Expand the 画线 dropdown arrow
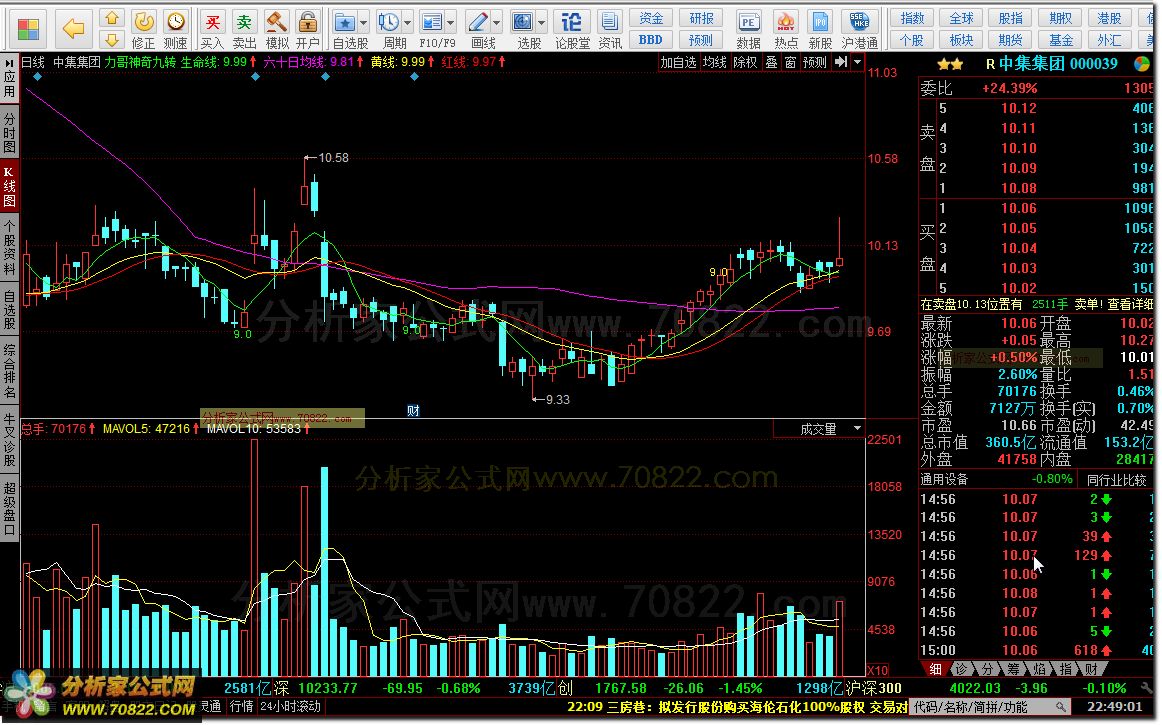The width and height of the screenshot is (1162, 725). (497, 22)
